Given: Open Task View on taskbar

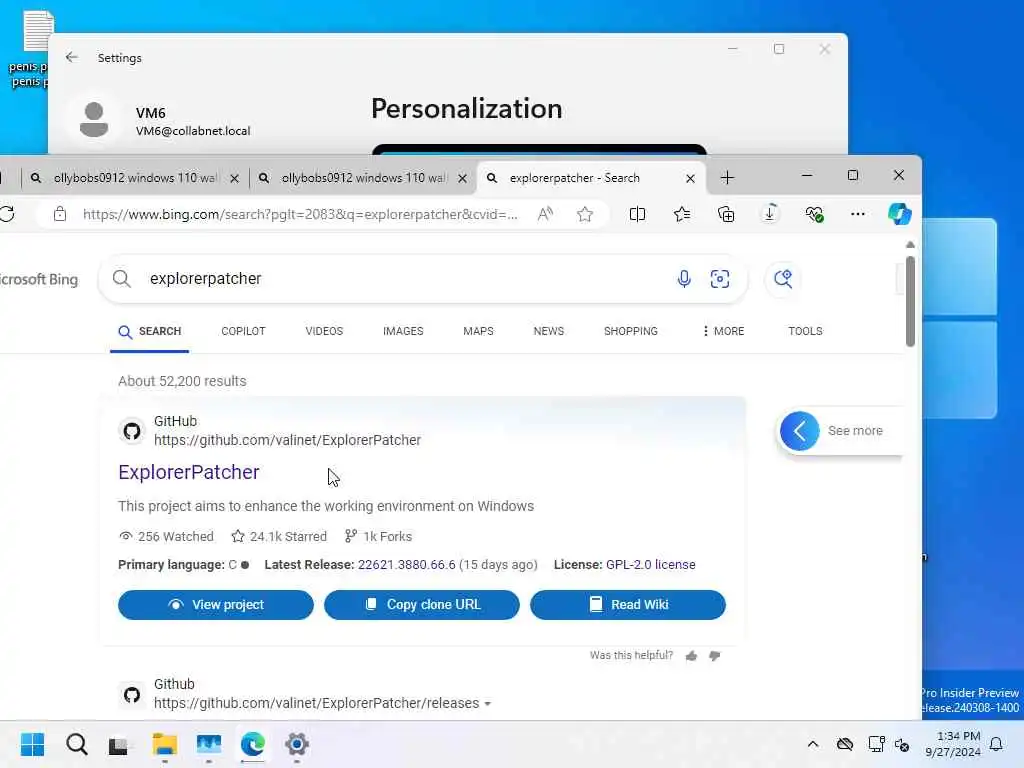Looking at the screenshot, I should click(118, 745).
